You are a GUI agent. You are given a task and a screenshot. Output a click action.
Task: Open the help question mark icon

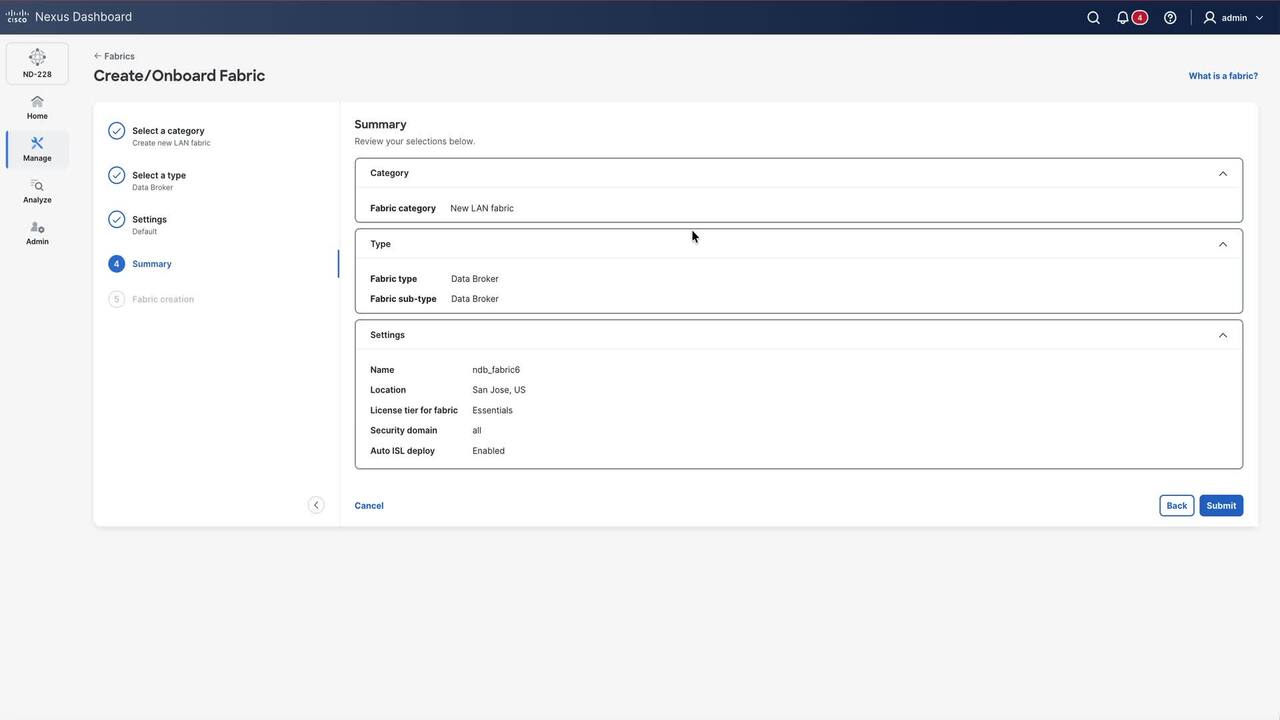[1170, 17]
